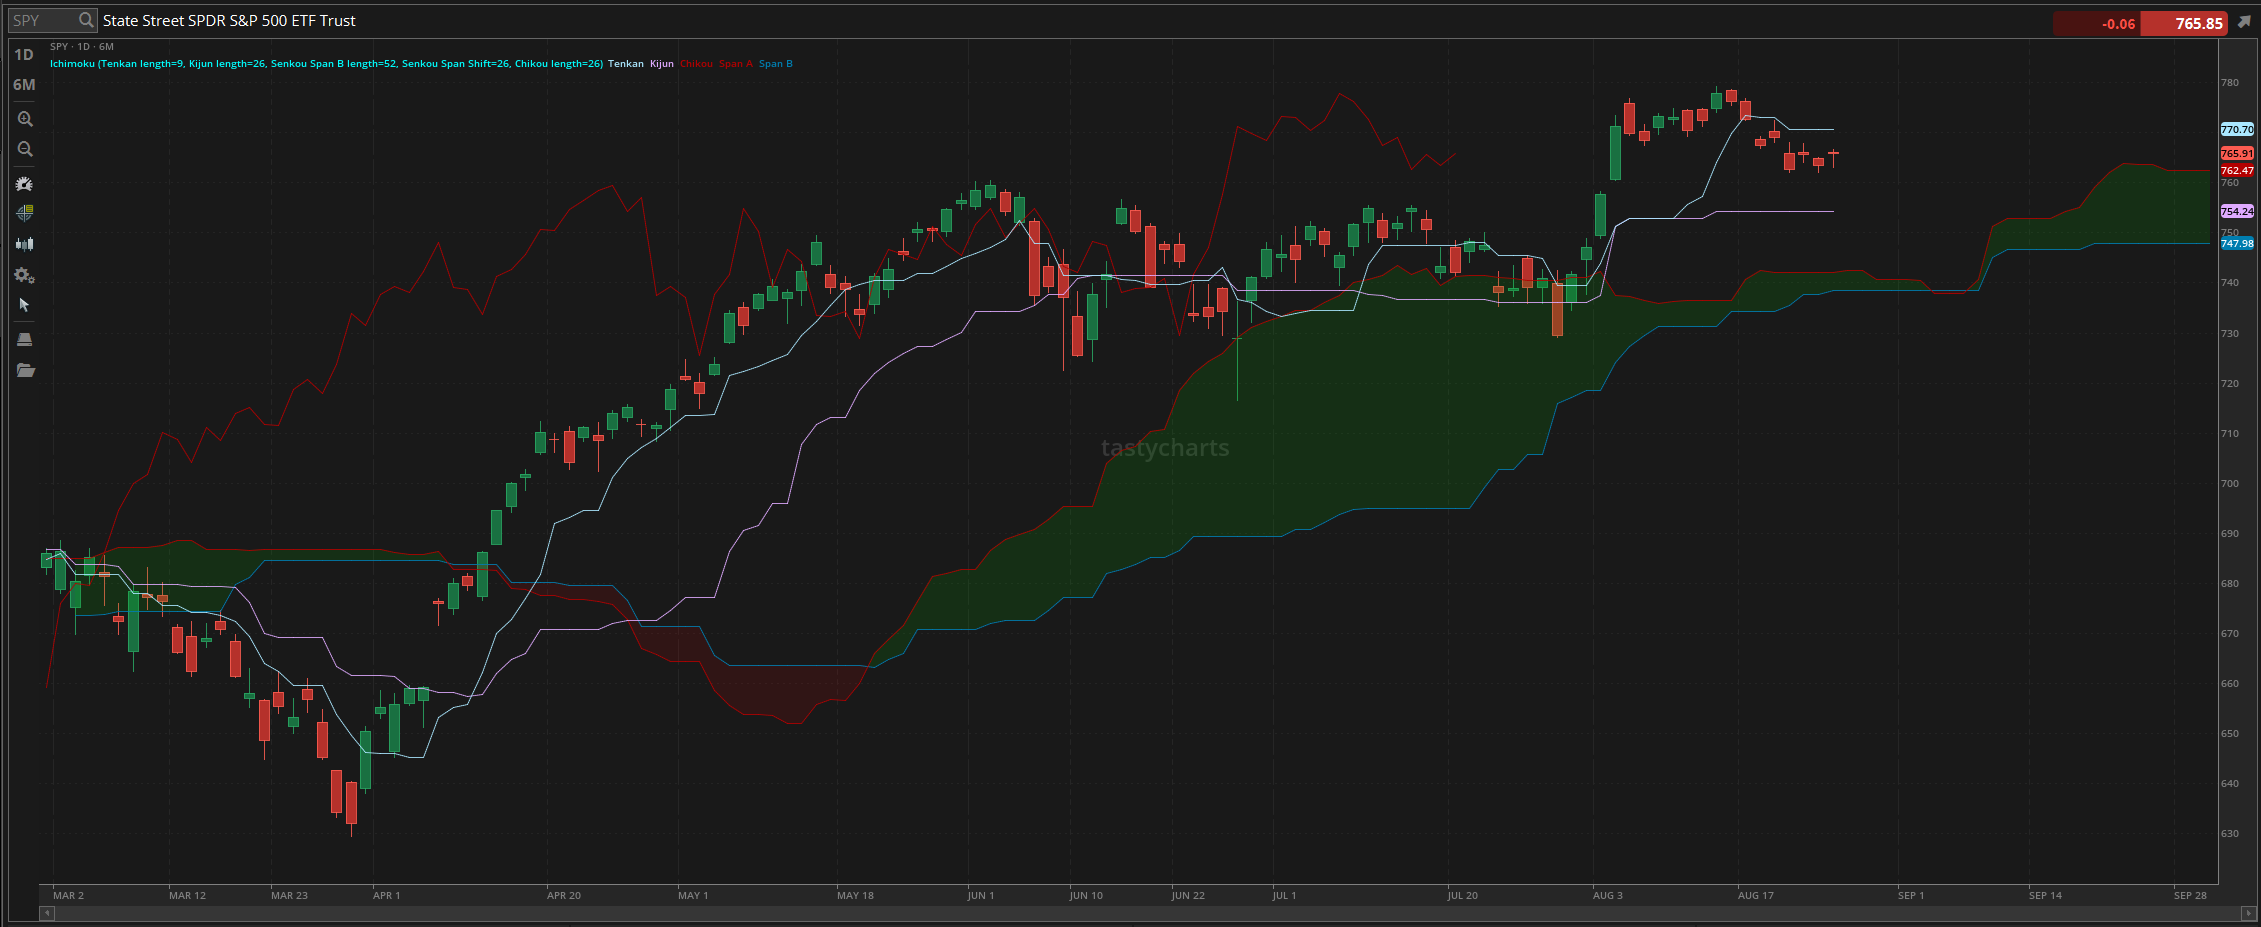Viewport: 2261px width, 927px height.
Task: Click the MAY 18 date axis label
Action: (855, 896)
